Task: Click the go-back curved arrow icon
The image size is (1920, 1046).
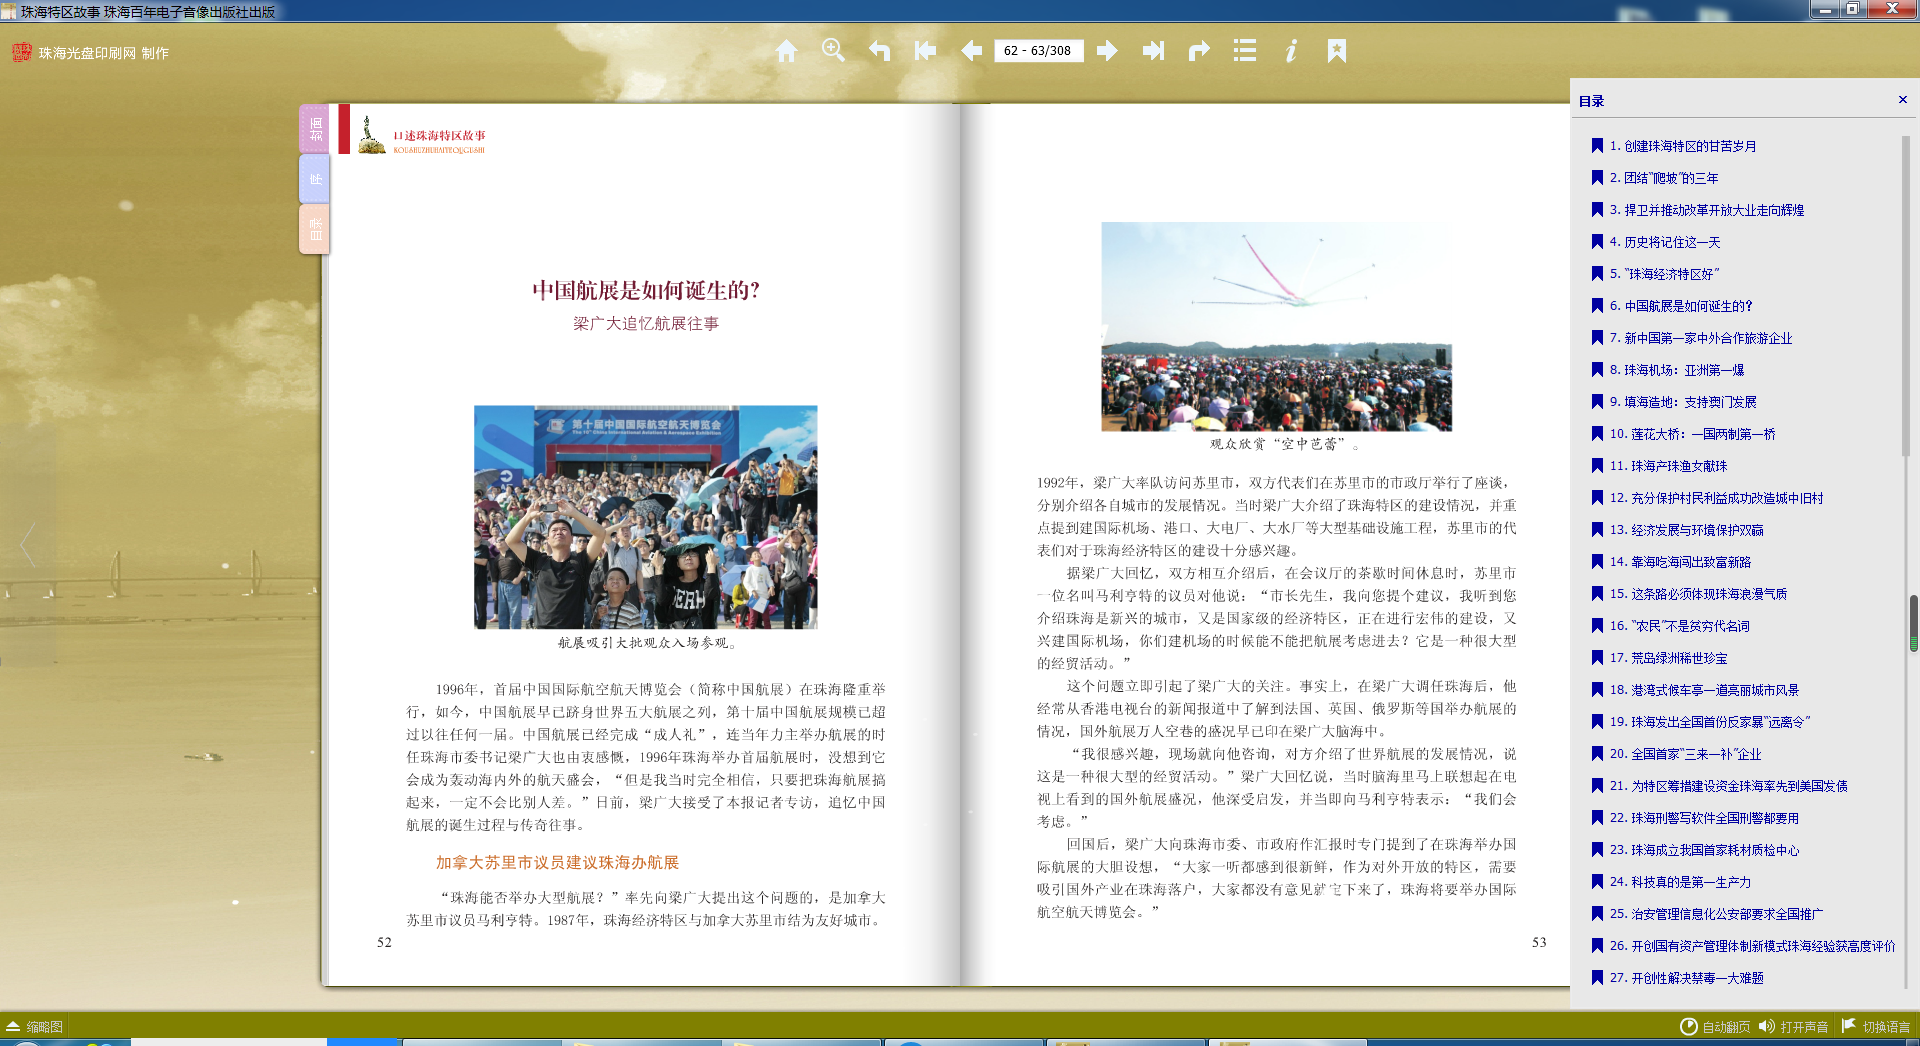Action: [x=879, y=51]
